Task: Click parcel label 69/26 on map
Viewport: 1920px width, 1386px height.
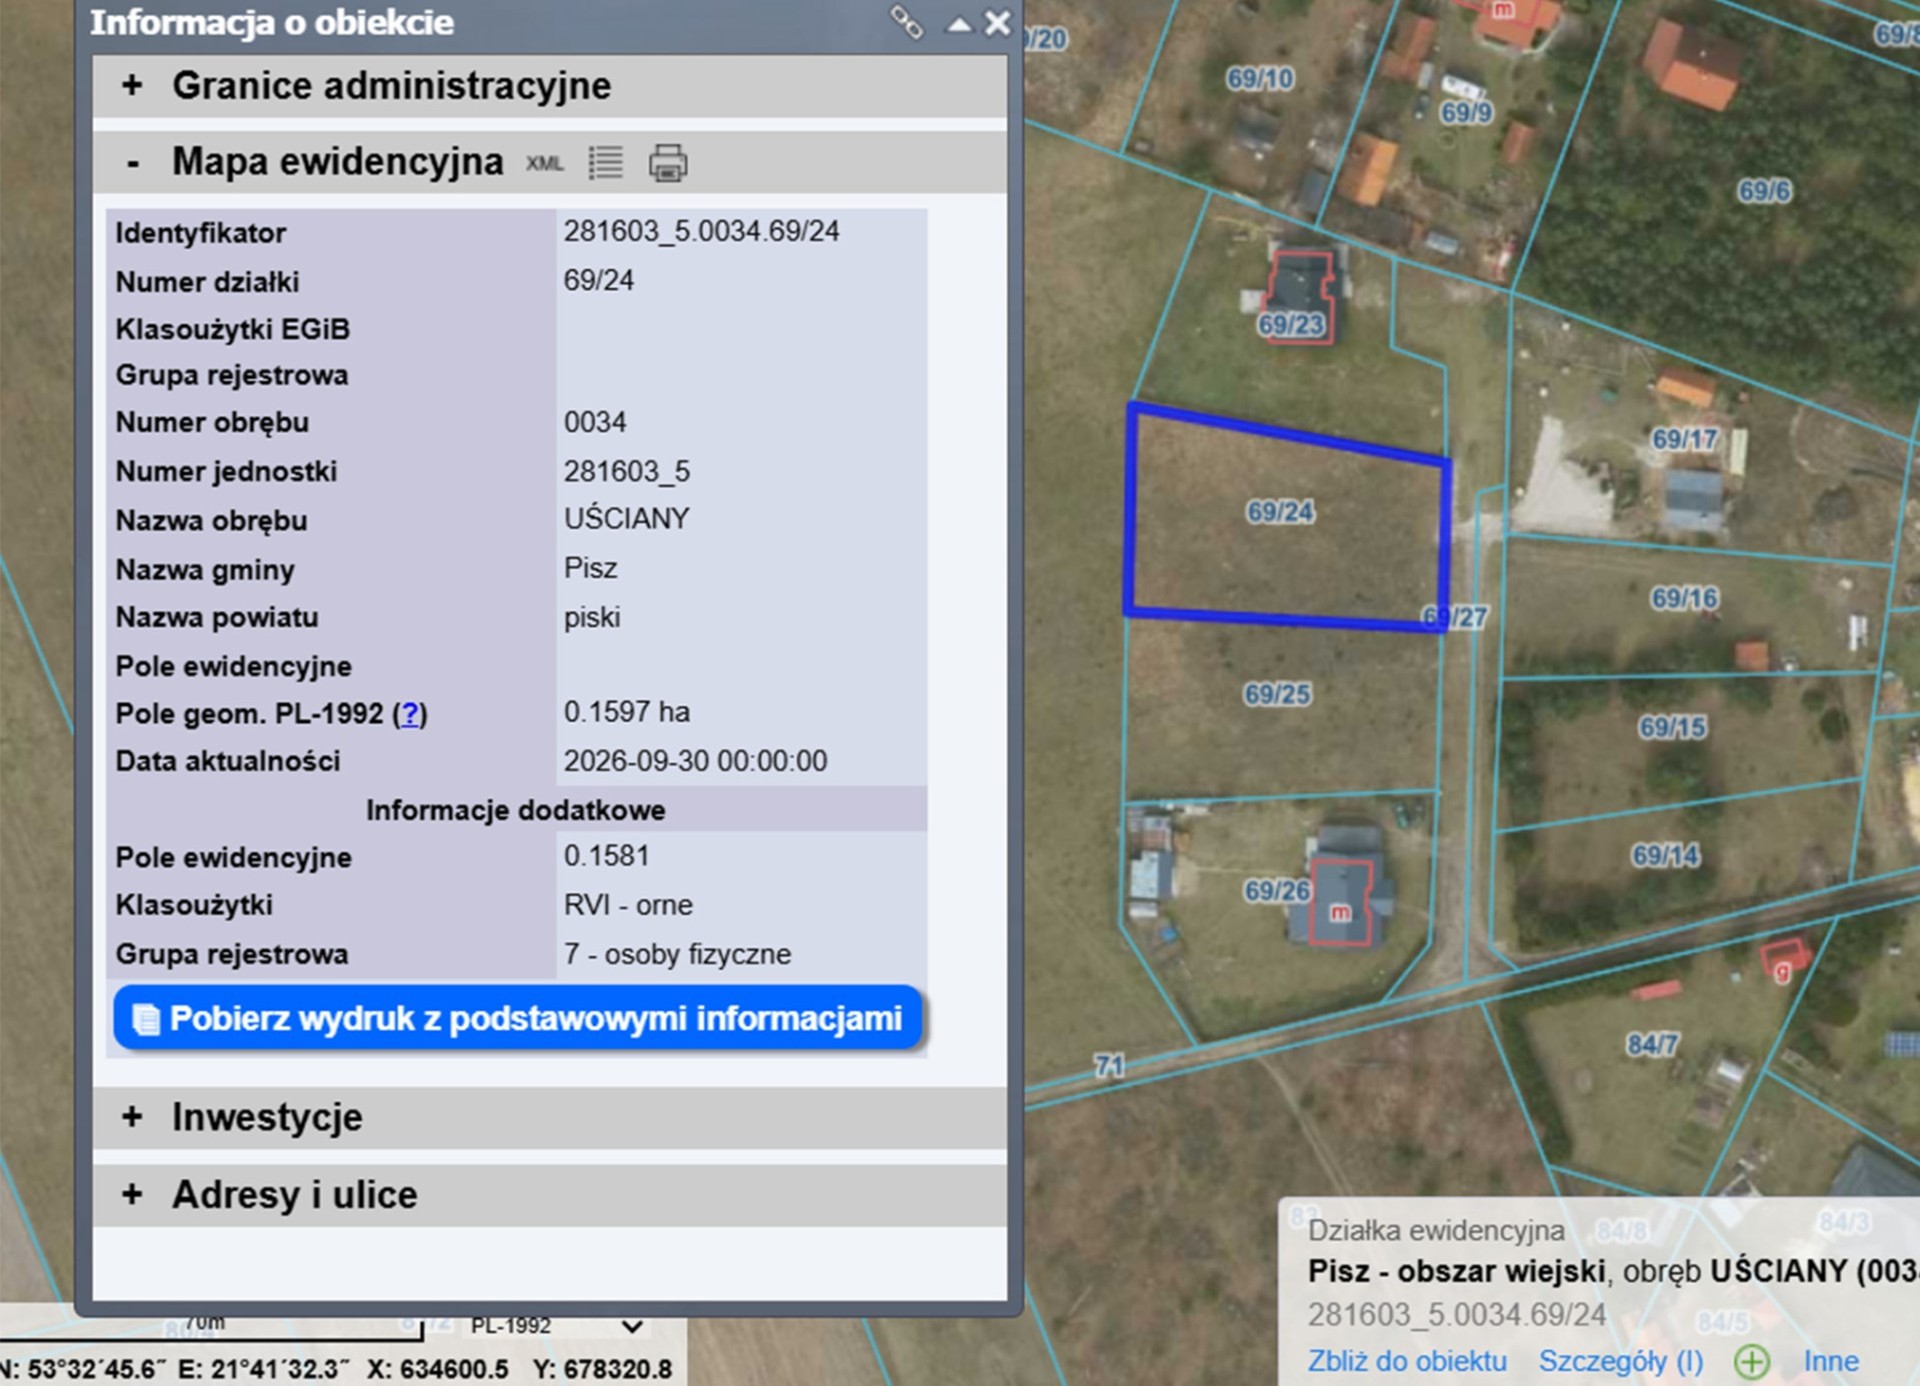Action: tap(1276, 890)
